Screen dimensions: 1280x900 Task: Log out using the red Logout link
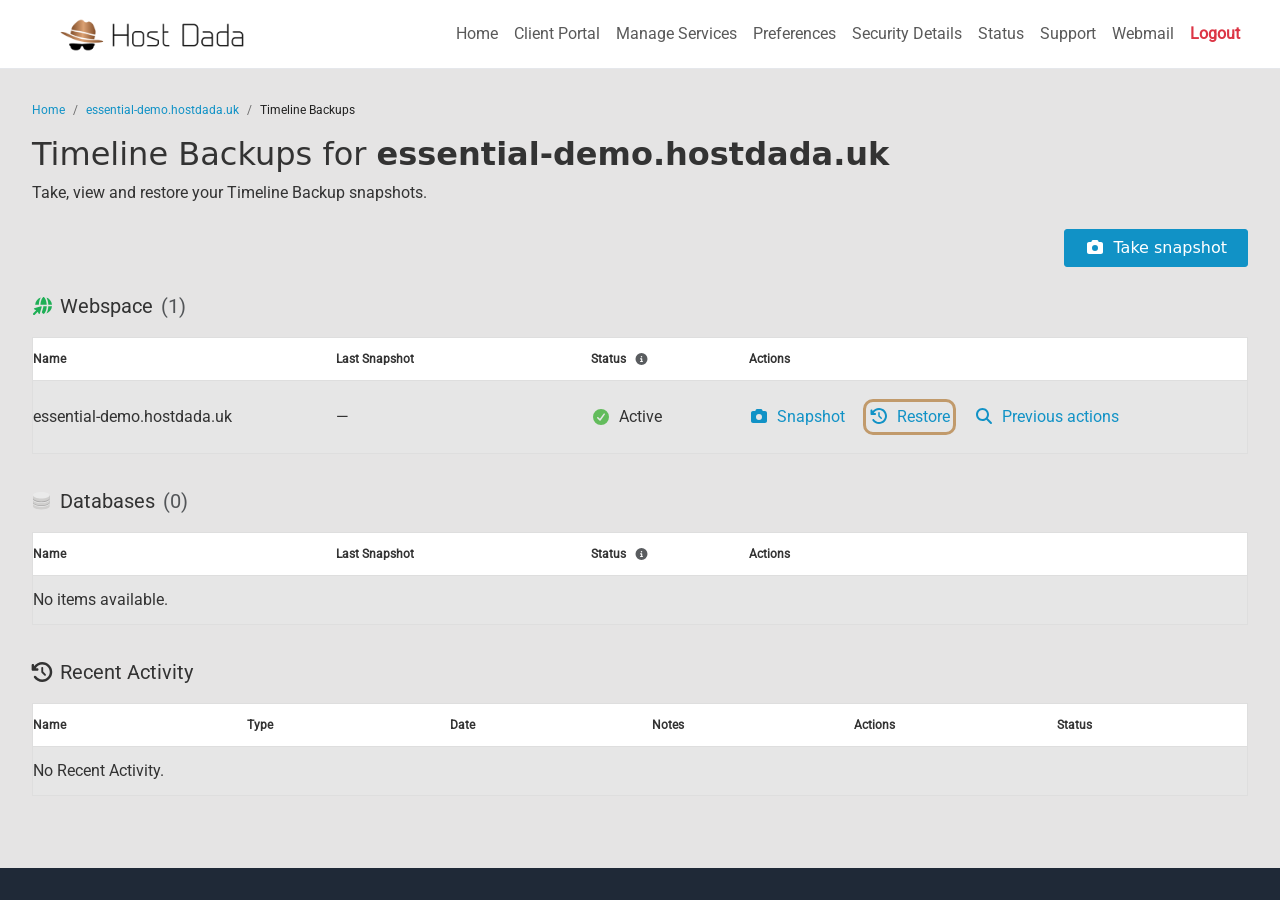point(1215,34)
